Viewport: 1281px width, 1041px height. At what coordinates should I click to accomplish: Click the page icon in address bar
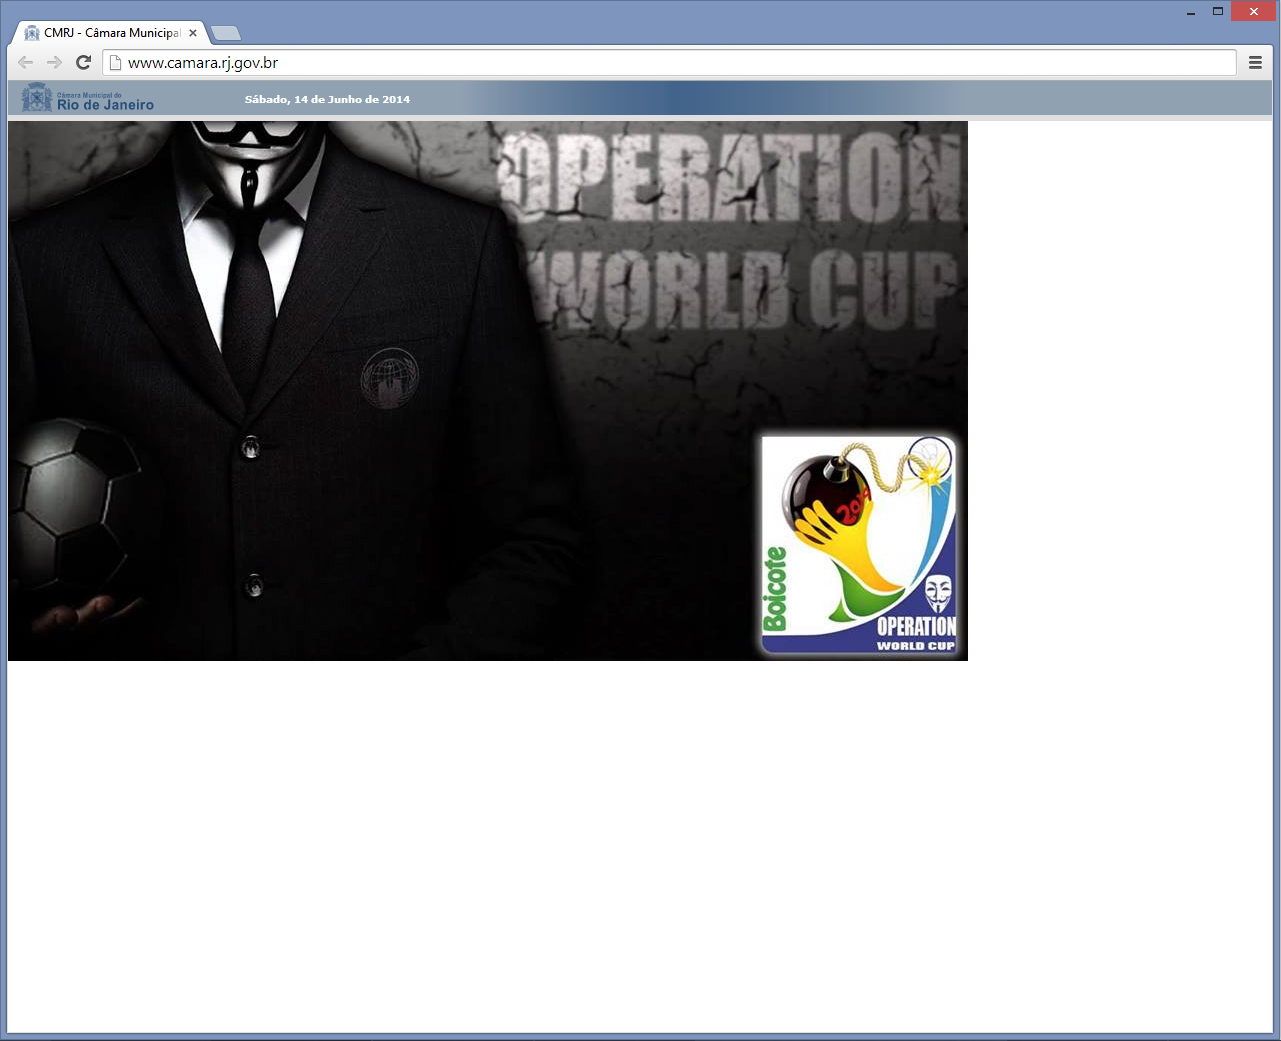[x=115, y=62]
